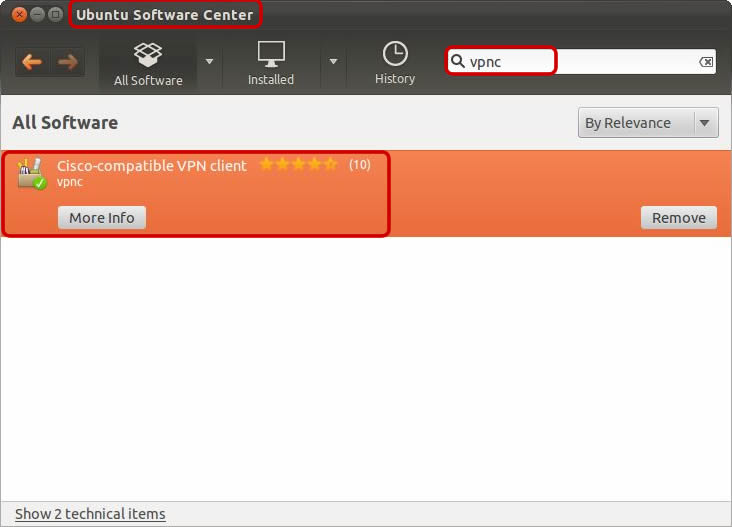Screen dimensions: 732x527
Task: Click the (10) reviews count
Action: click(359, 164)
